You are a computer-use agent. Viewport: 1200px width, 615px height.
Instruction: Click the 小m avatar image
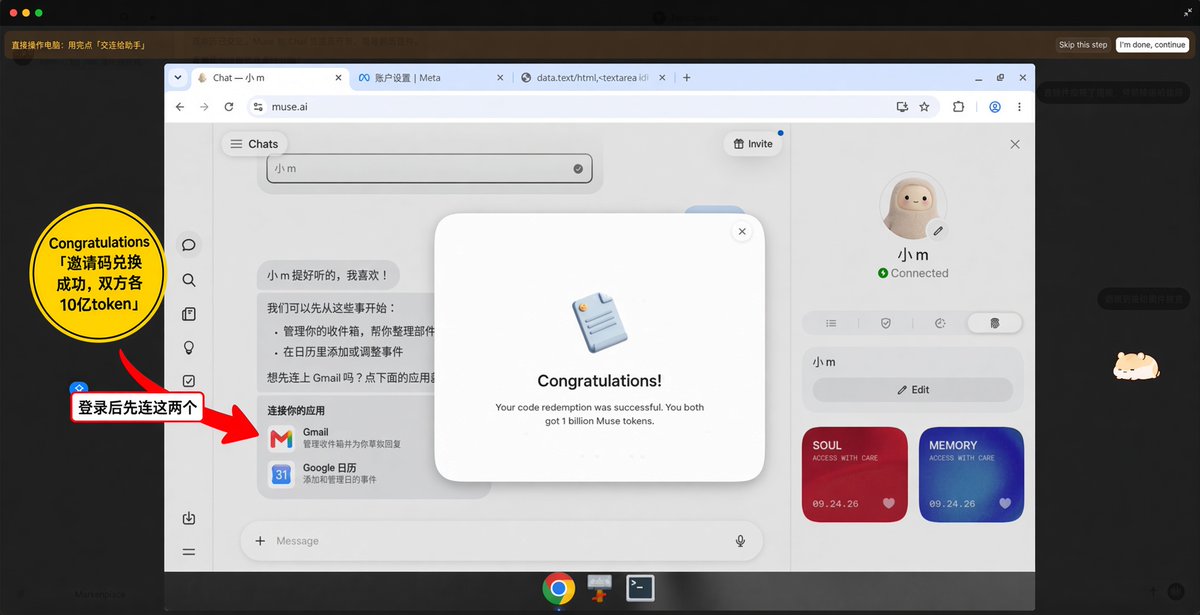point(911,205)
